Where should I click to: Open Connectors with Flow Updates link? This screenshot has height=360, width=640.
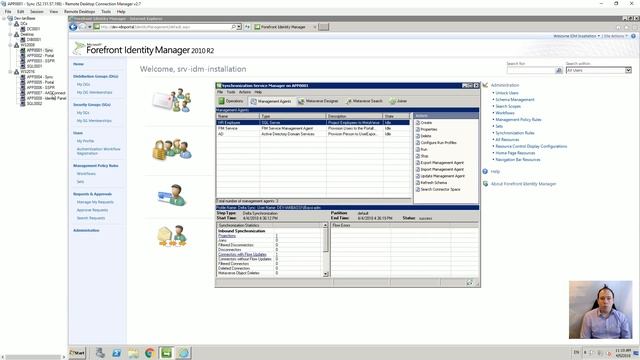(242, 254)
